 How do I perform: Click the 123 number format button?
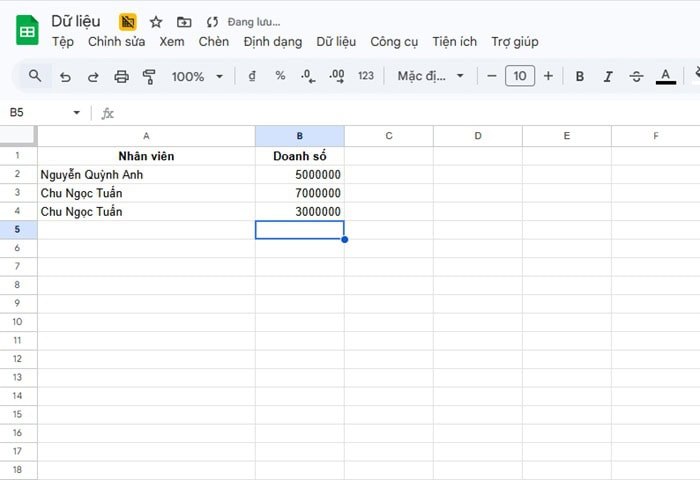pyautogui.click(x=365, y=76)
